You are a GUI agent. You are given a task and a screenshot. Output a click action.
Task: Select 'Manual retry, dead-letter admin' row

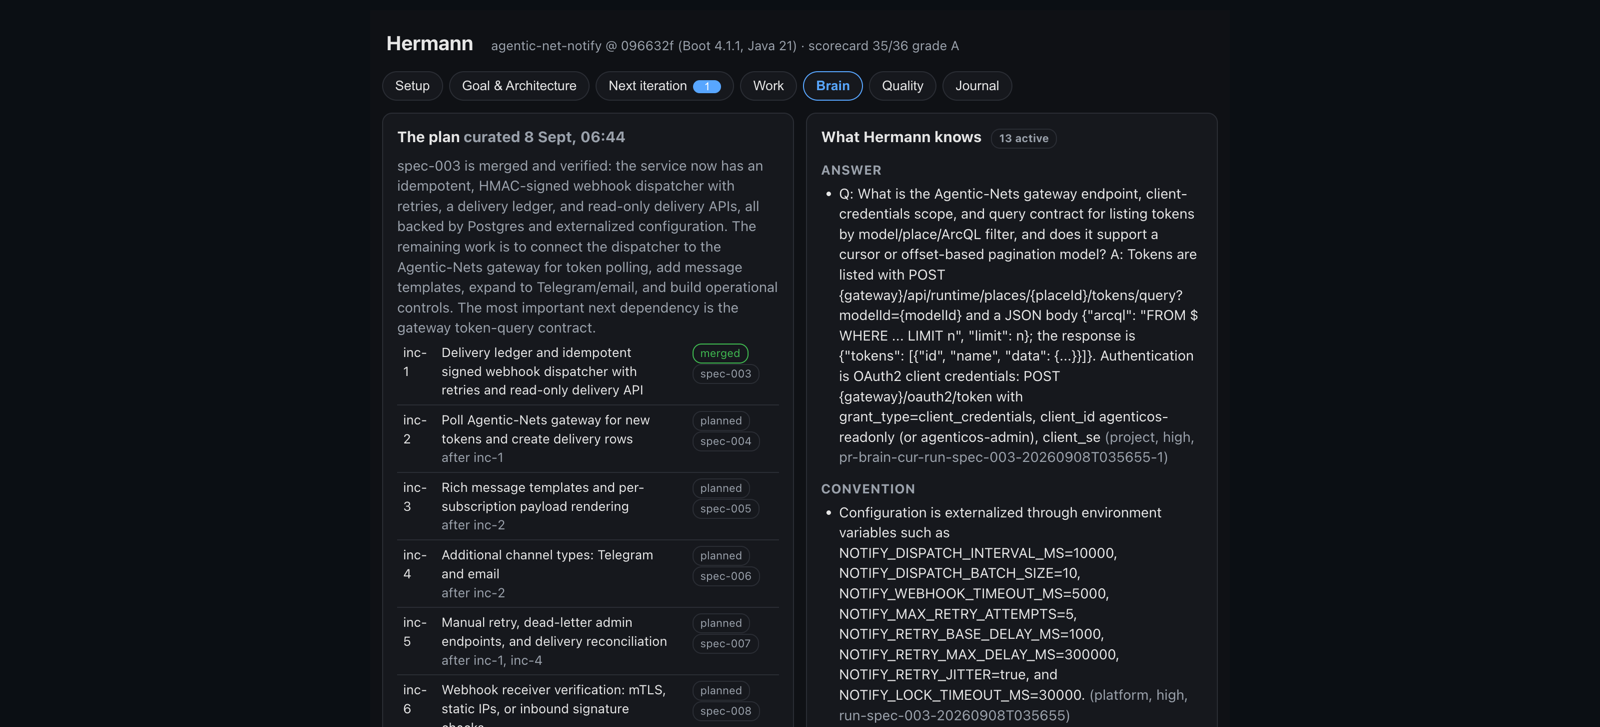tap(588, 641)
